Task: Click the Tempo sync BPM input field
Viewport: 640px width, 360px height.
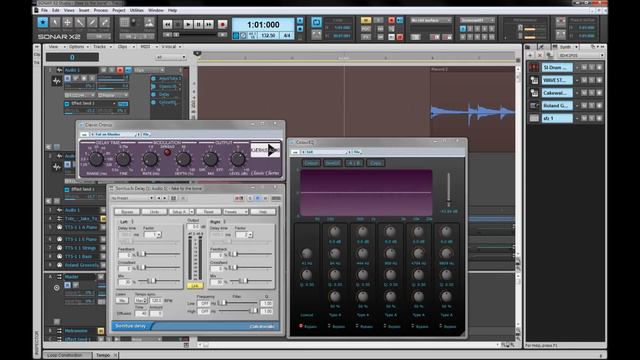Action: (x=156, y=300)
